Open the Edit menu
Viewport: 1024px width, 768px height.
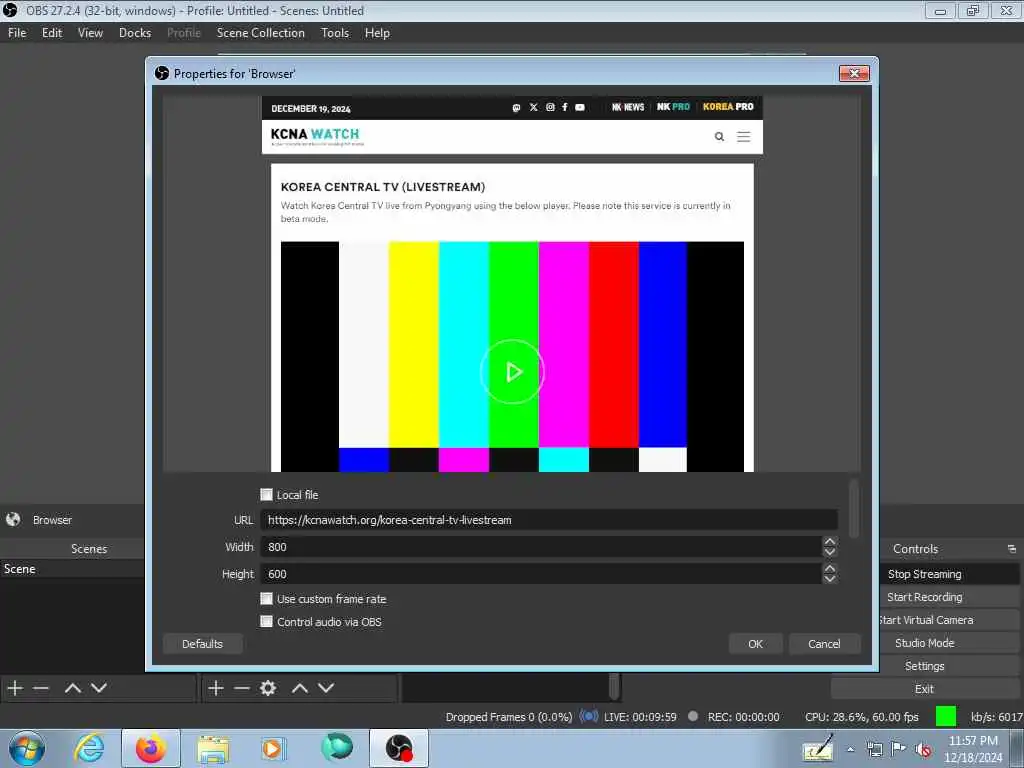pyautogui.click(x=52, y=33)
